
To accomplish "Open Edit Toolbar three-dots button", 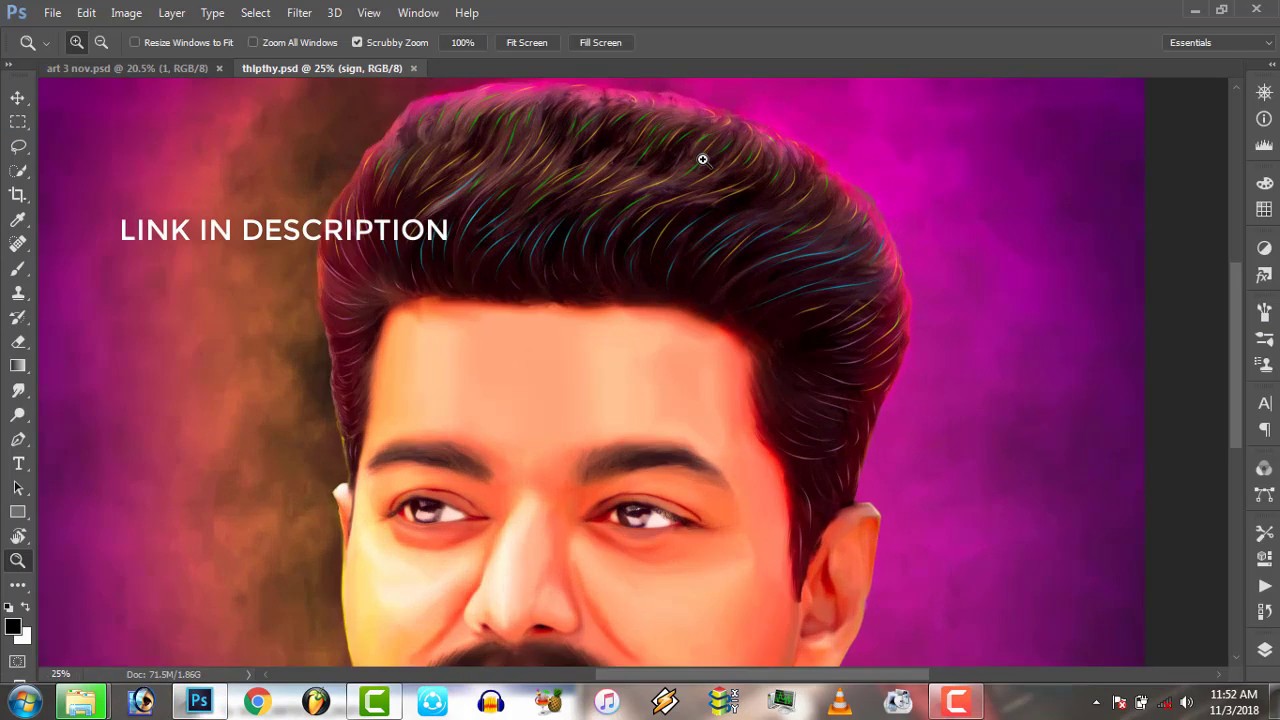I will point(18,585).
